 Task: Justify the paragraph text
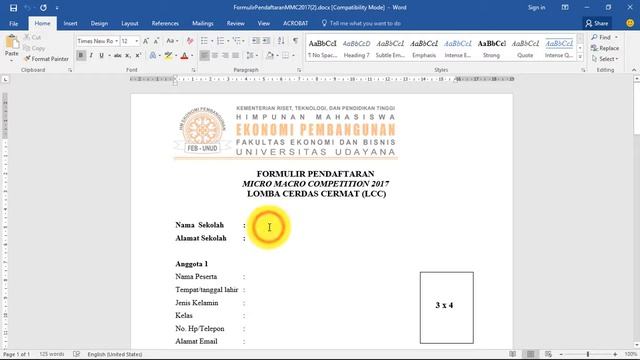236,55
